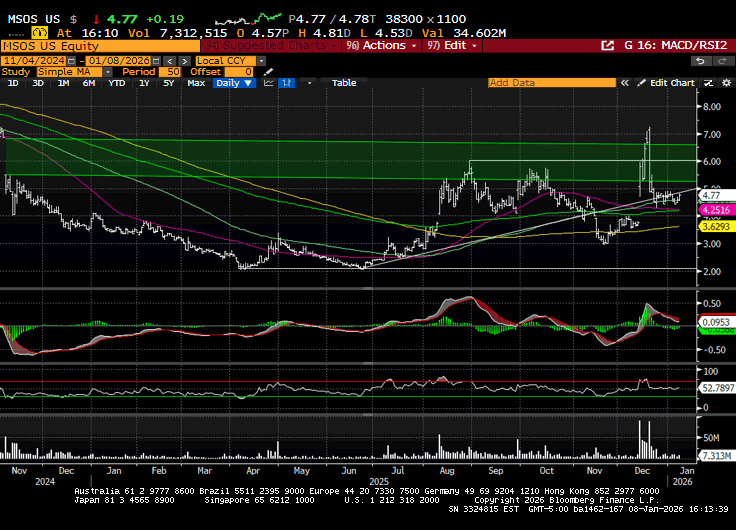The width and height of the screenshot is (736, 530).
Task: Select the 1Y time range
Action: tap(144, 83)
